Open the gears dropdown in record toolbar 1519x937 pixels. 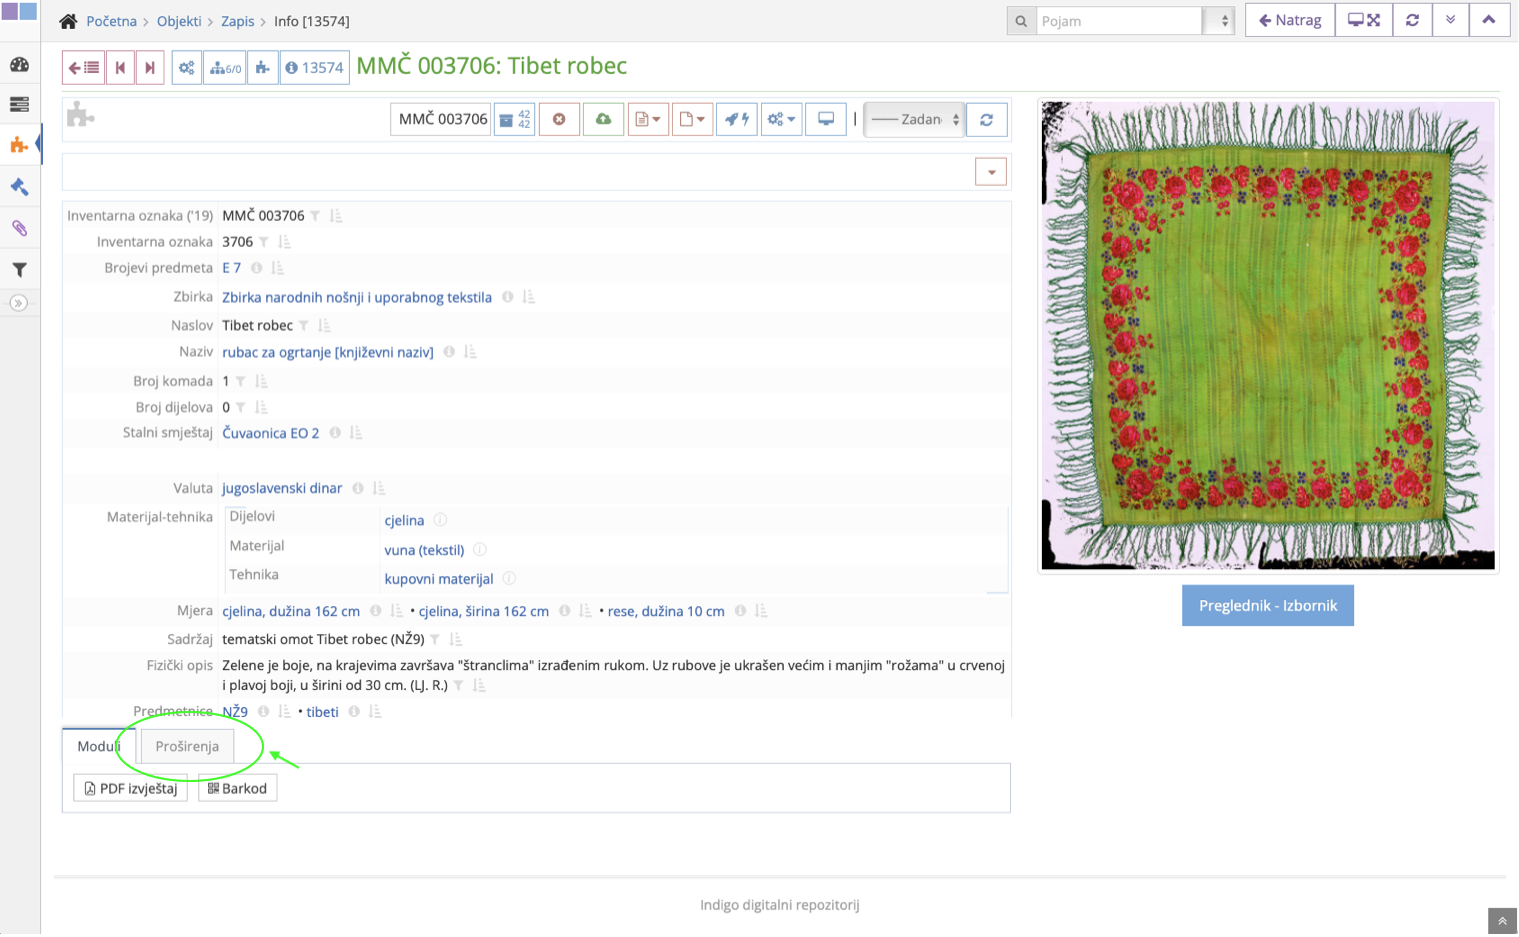click(x=781, y=118)
